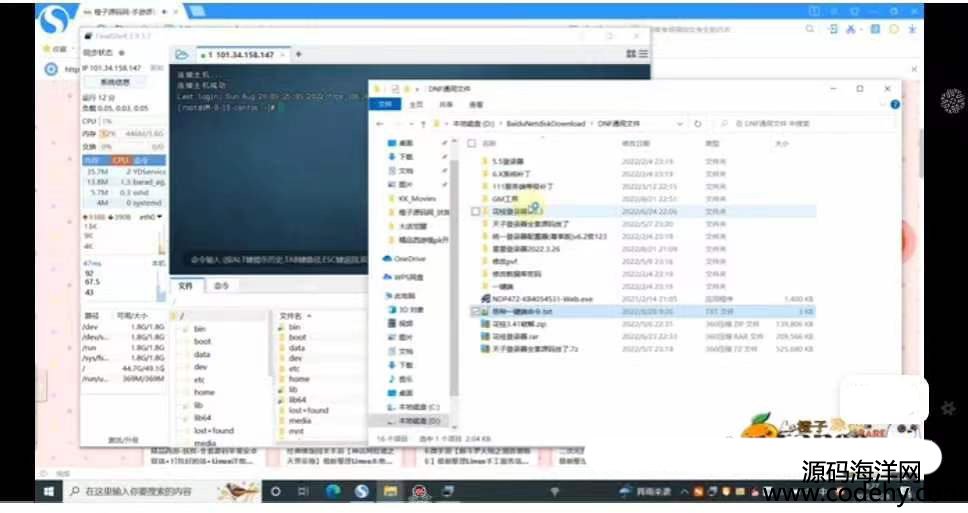Viewport: 968px width, 513px height.
Task: Click the 文件名 column header to sort
Action: coord(291,315)
